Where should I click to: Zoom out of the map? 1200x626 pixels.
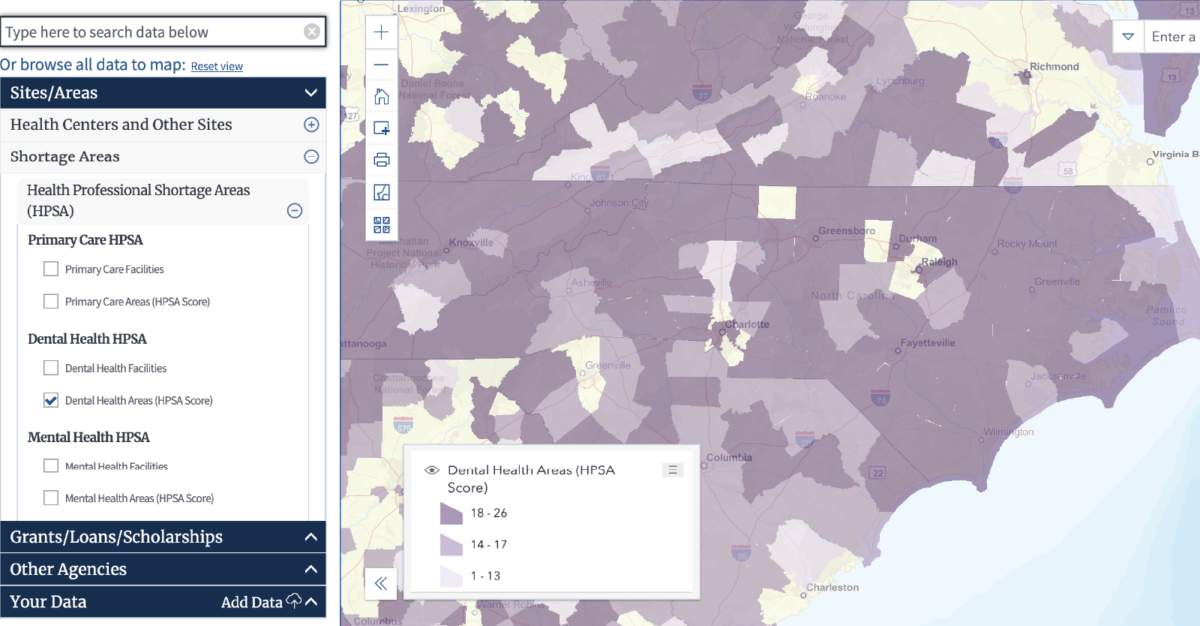tap(381, 64)
